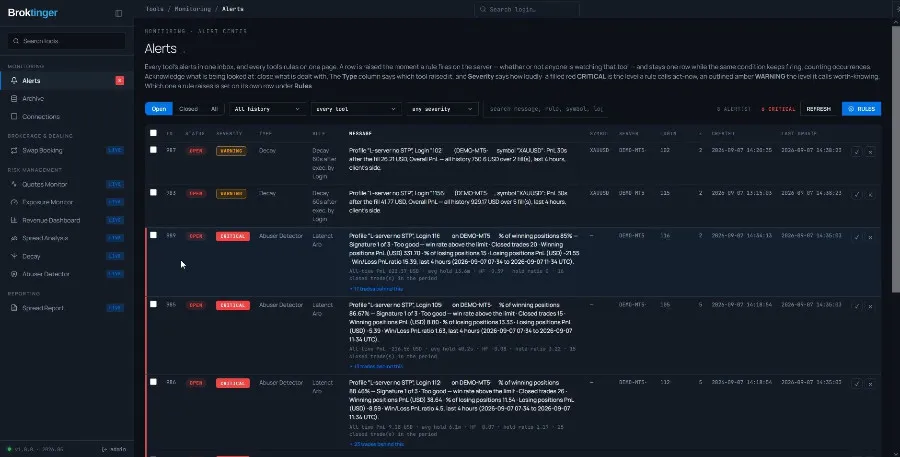Acknowledge alert 985 with checkmark icon
Viewport: 900px width, 457px height.
tap(856, 306)
